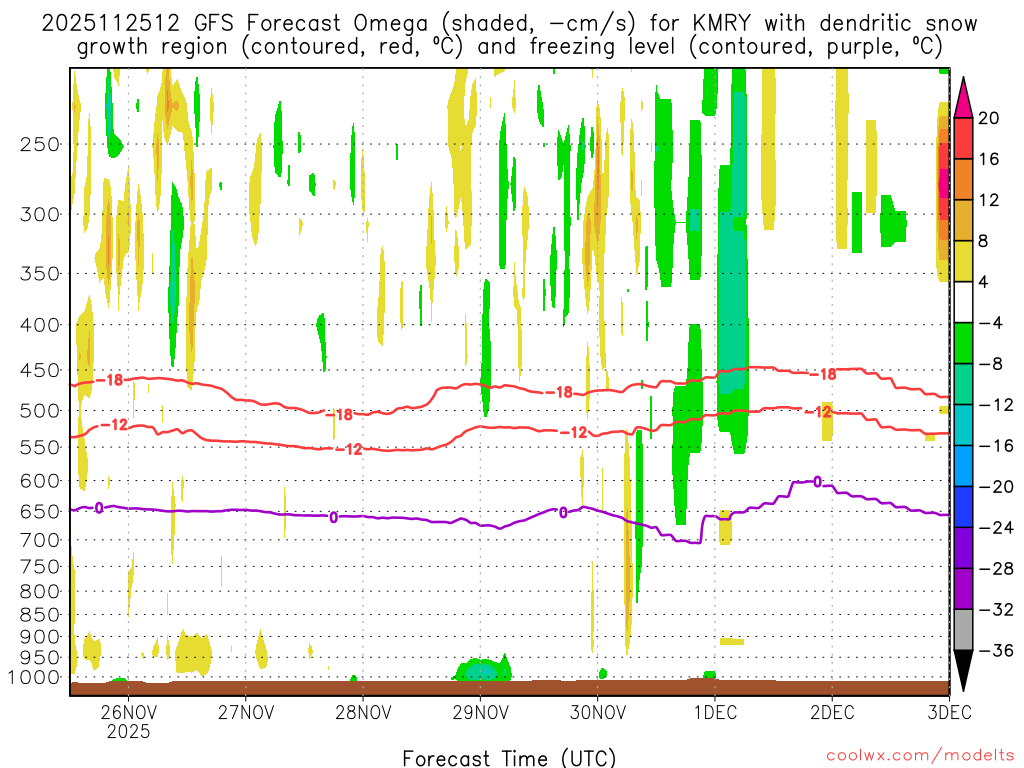The width and height of the screenshot is (1024, 768).
Task: Click the 750 pressure level label
Action: tap(40, 567)
